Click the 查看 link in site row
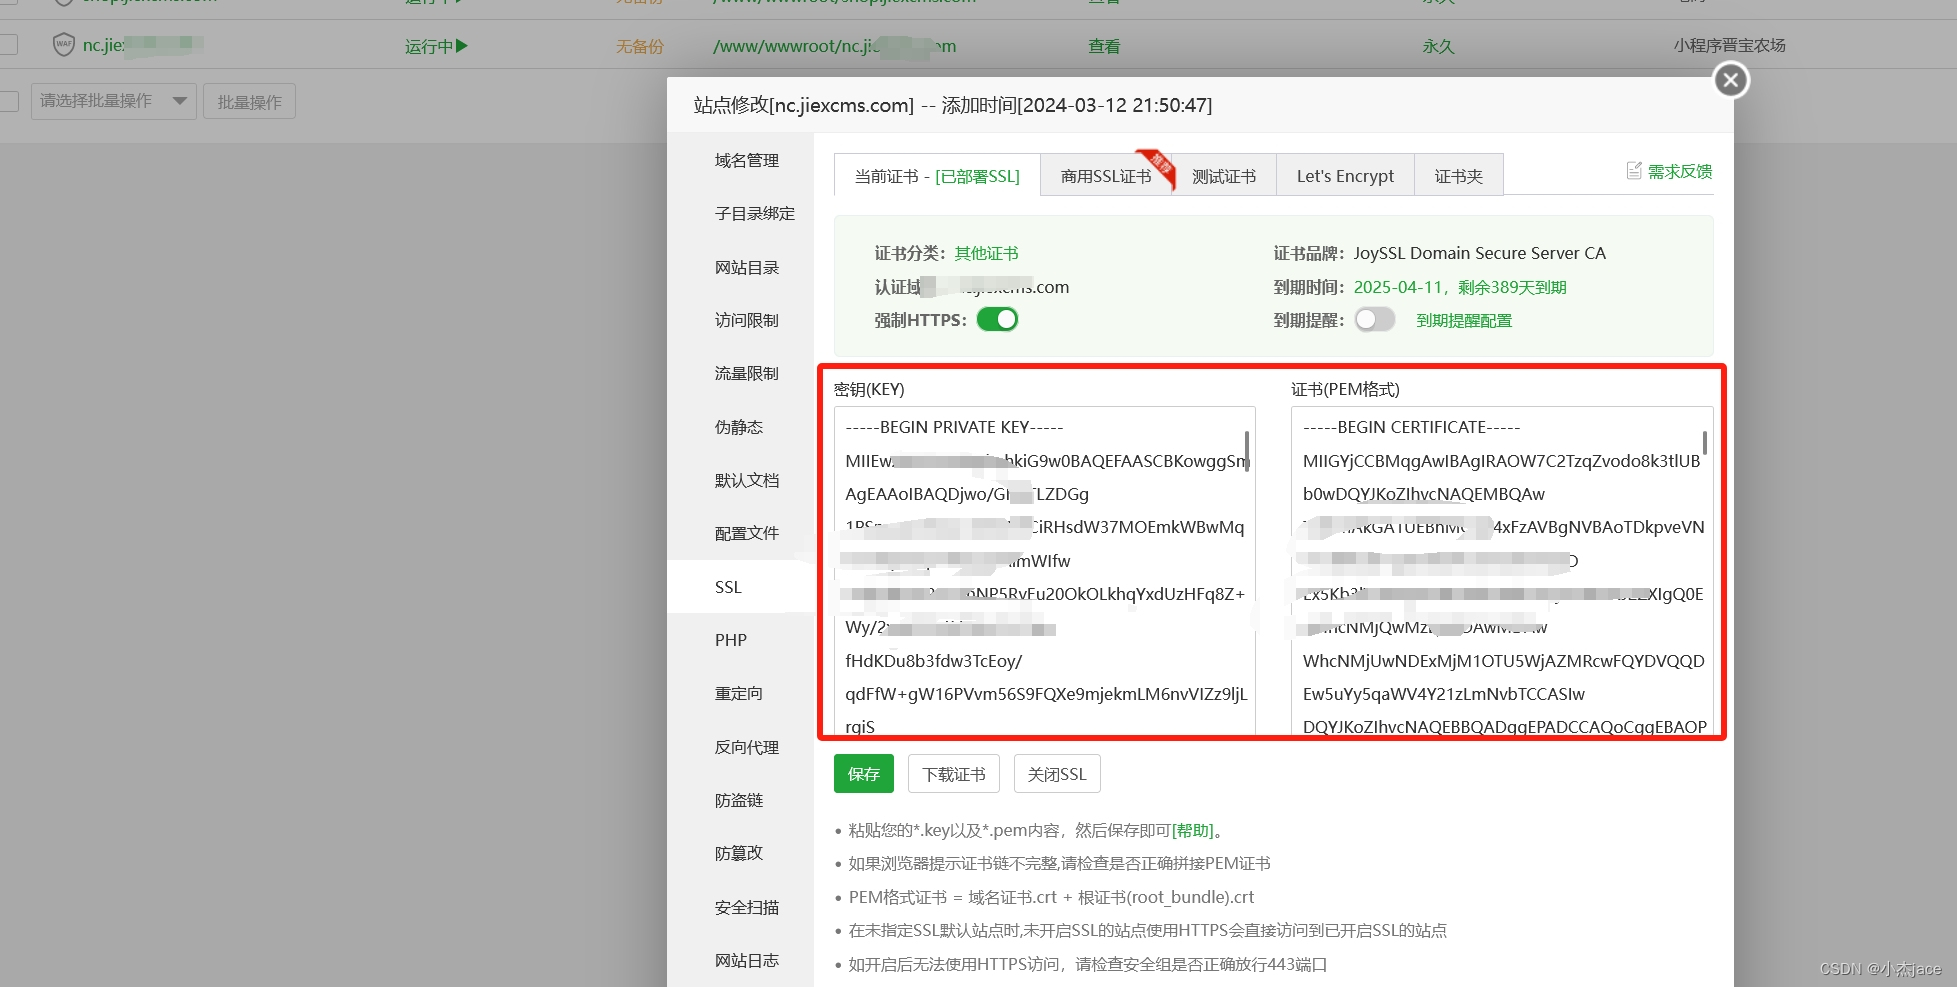Viewport: 1957px width, 987px height. point(1104,46)
